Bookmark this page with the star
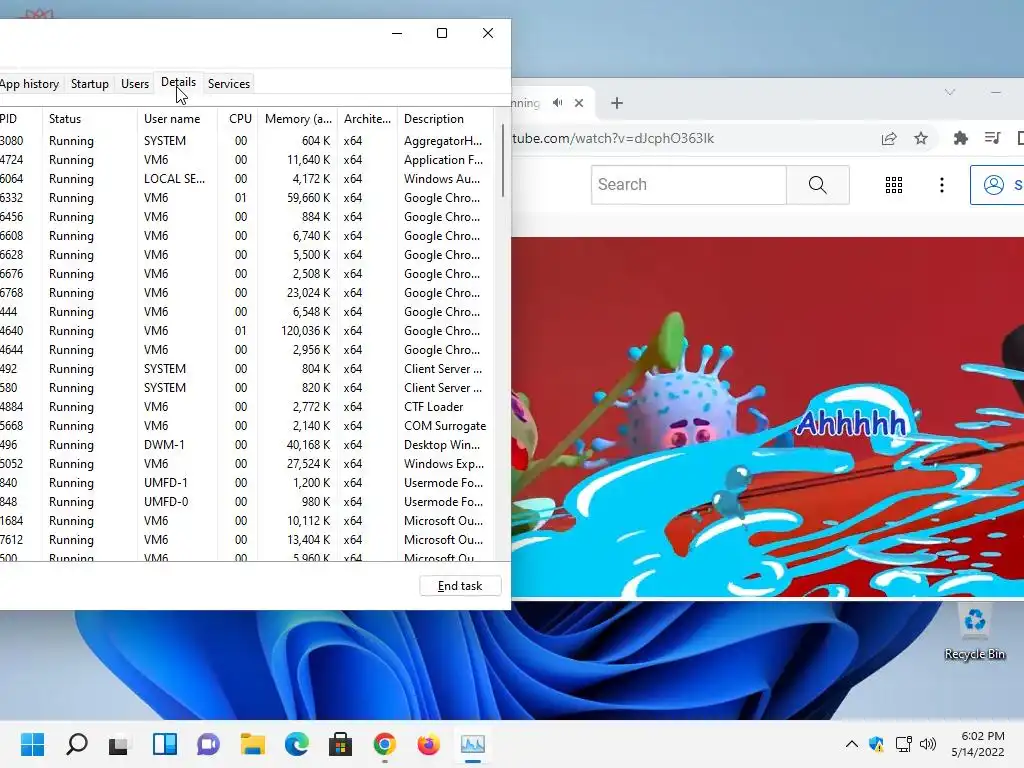 pyautogui.click(x=921, y=138)
